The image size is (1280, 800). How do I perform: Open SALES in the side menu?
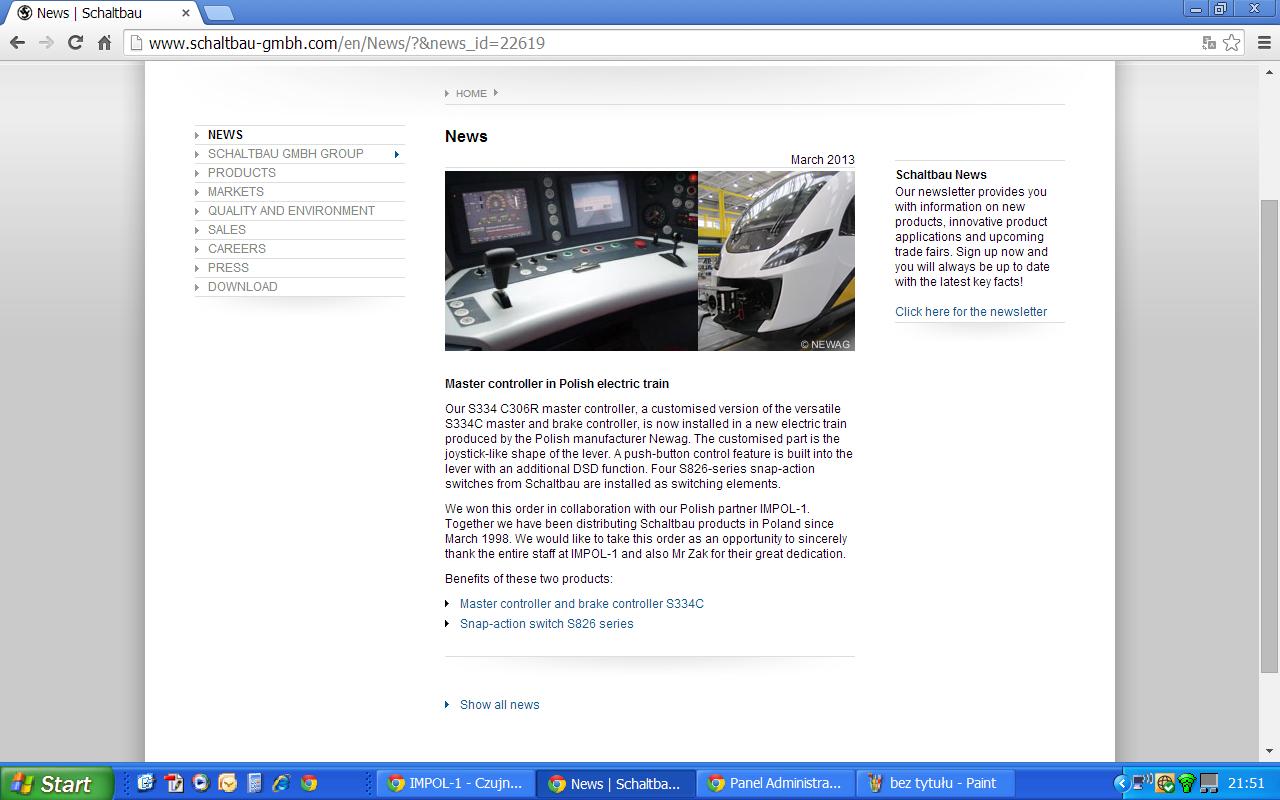[x=227, y=229]
